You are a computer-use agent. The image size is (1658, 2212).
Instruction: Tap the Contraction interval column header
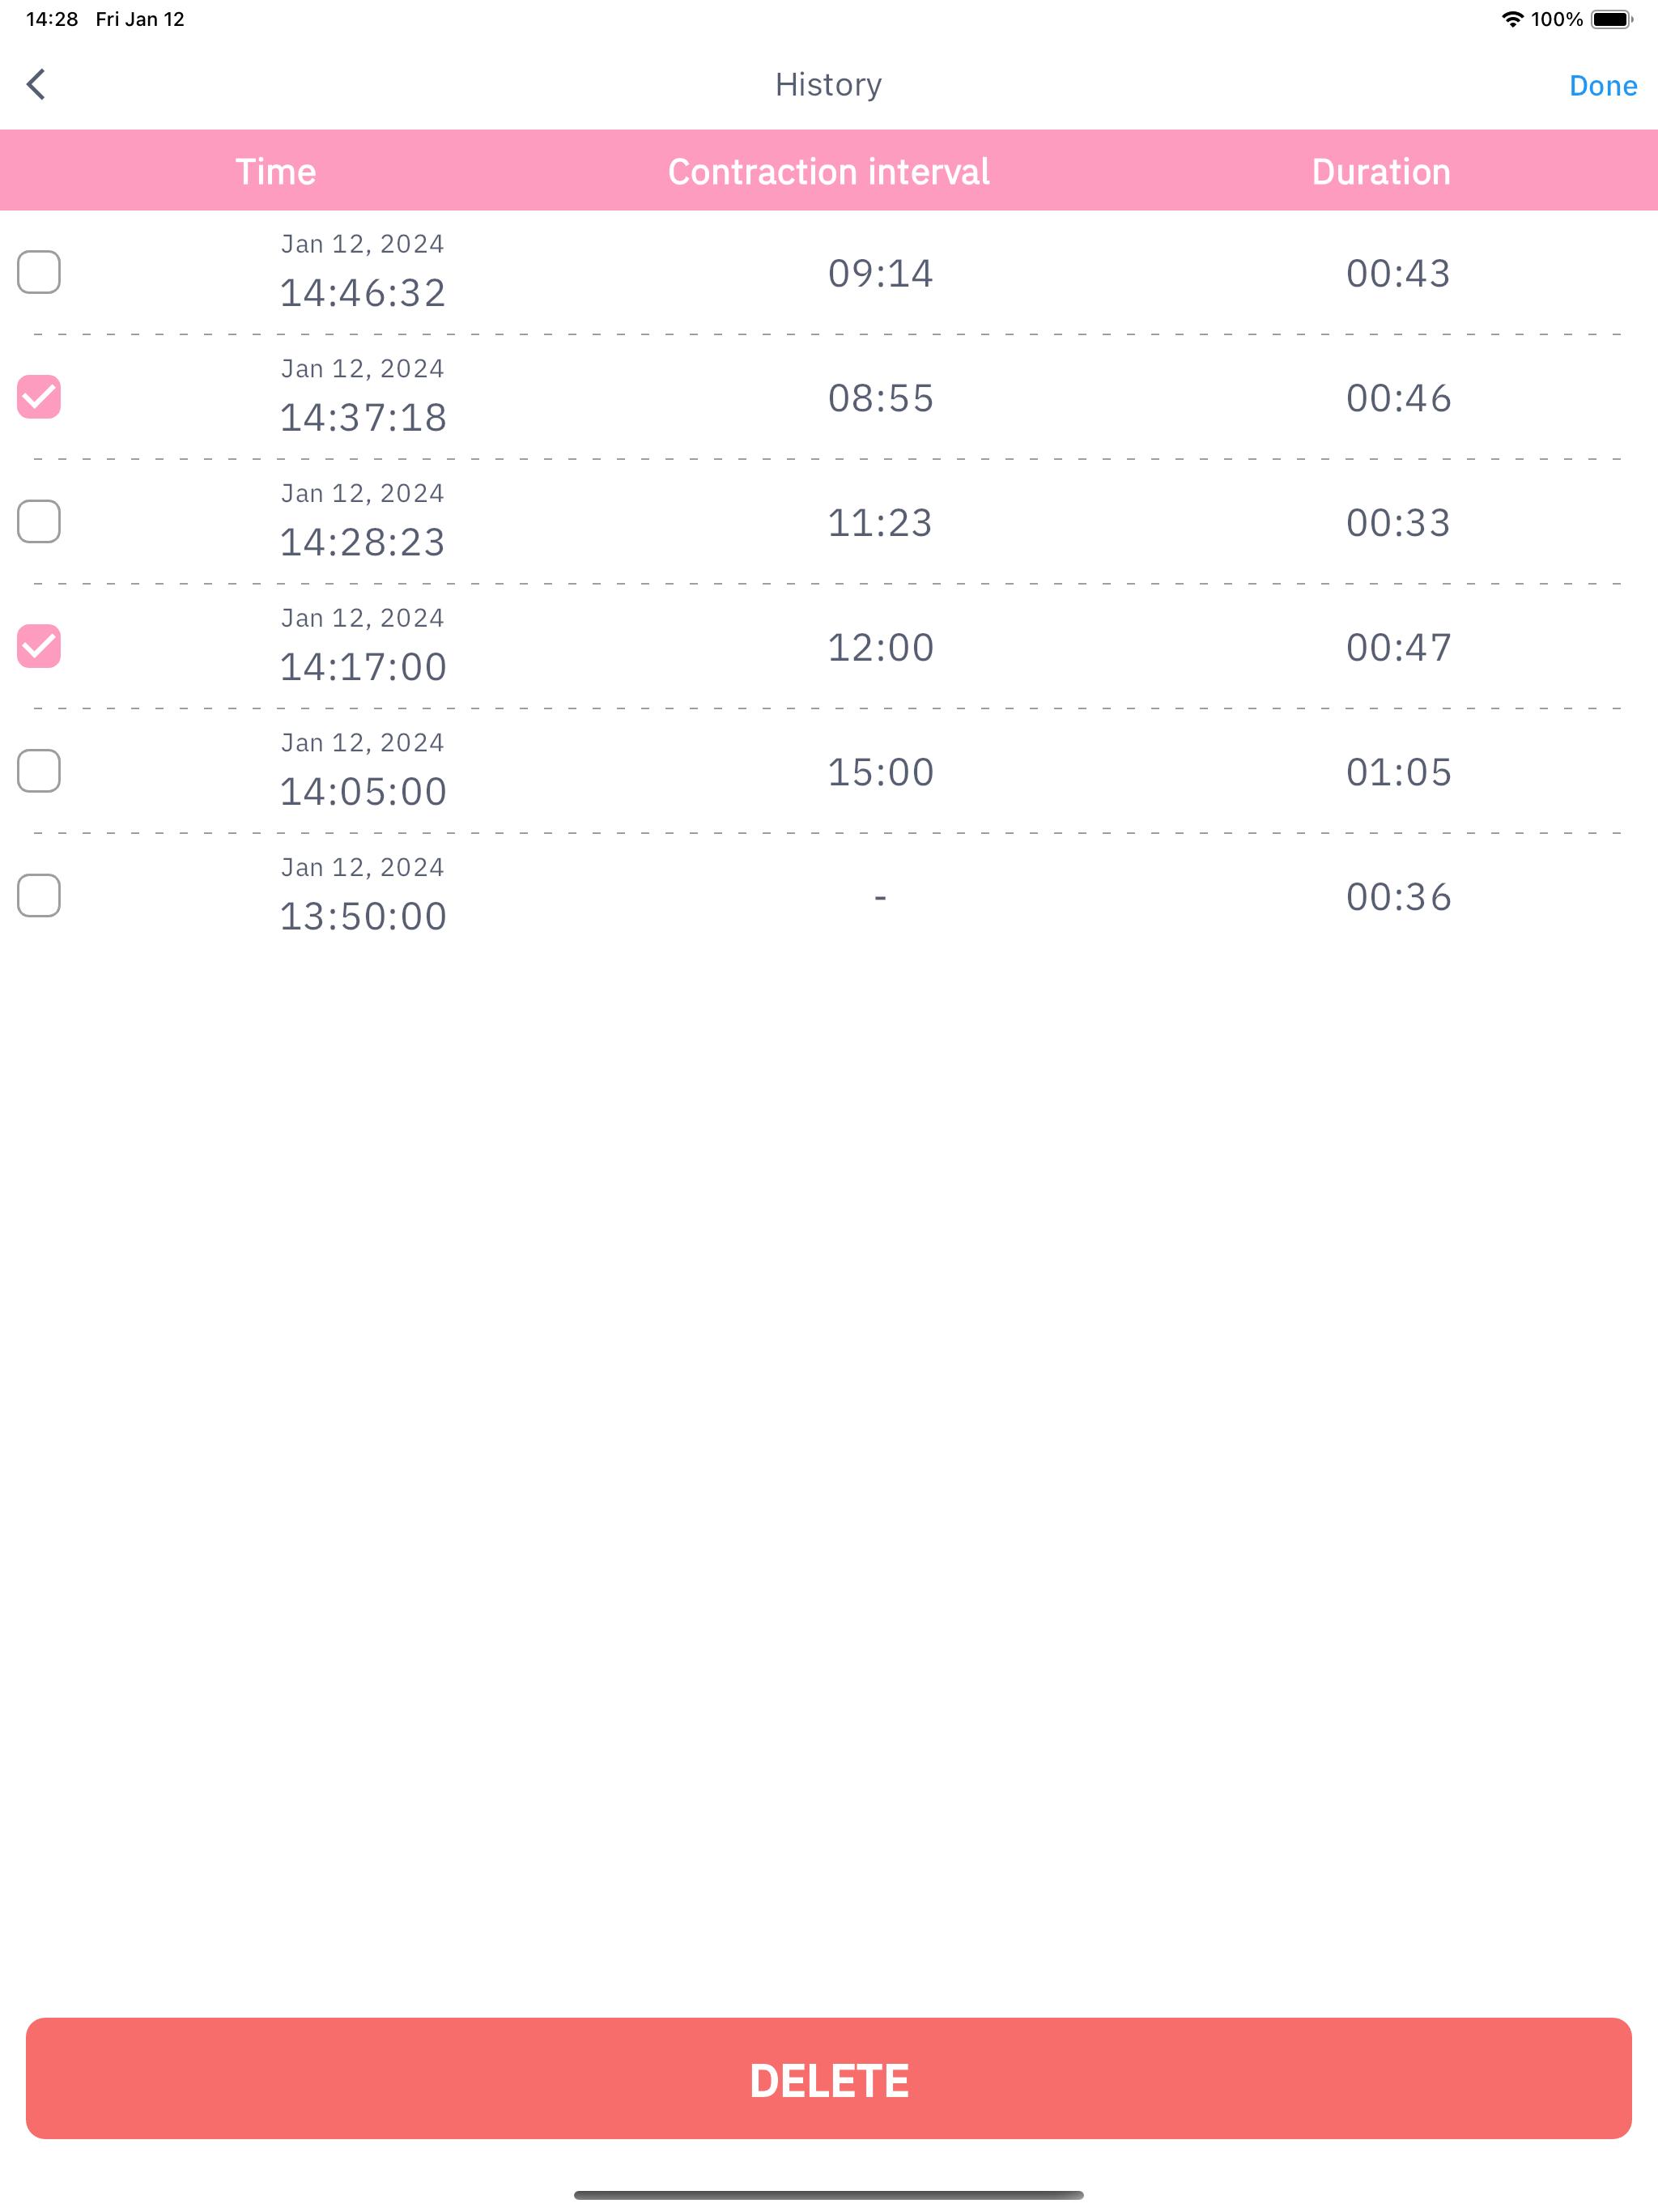coord(829,172)
